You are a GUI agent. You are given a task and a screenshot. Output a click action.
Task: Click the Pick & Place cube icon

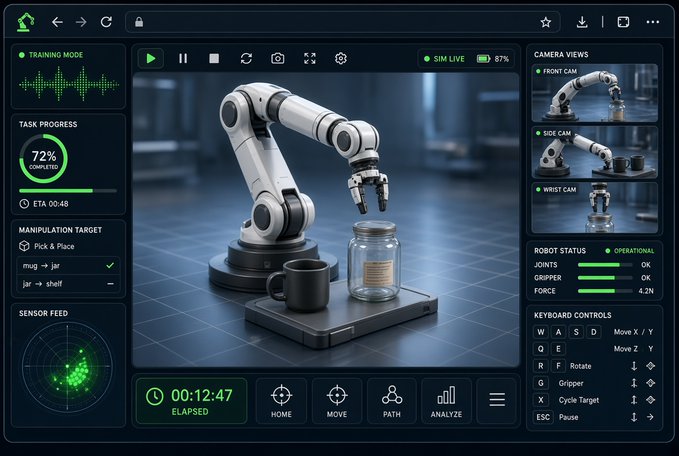pos(24,246)
